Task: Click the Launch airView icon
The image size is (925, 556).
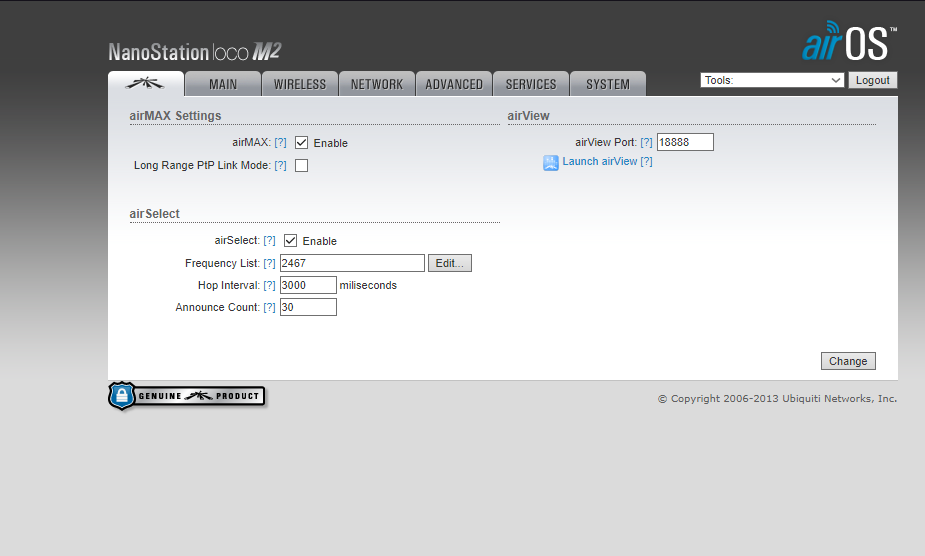Action: (550, 163)
